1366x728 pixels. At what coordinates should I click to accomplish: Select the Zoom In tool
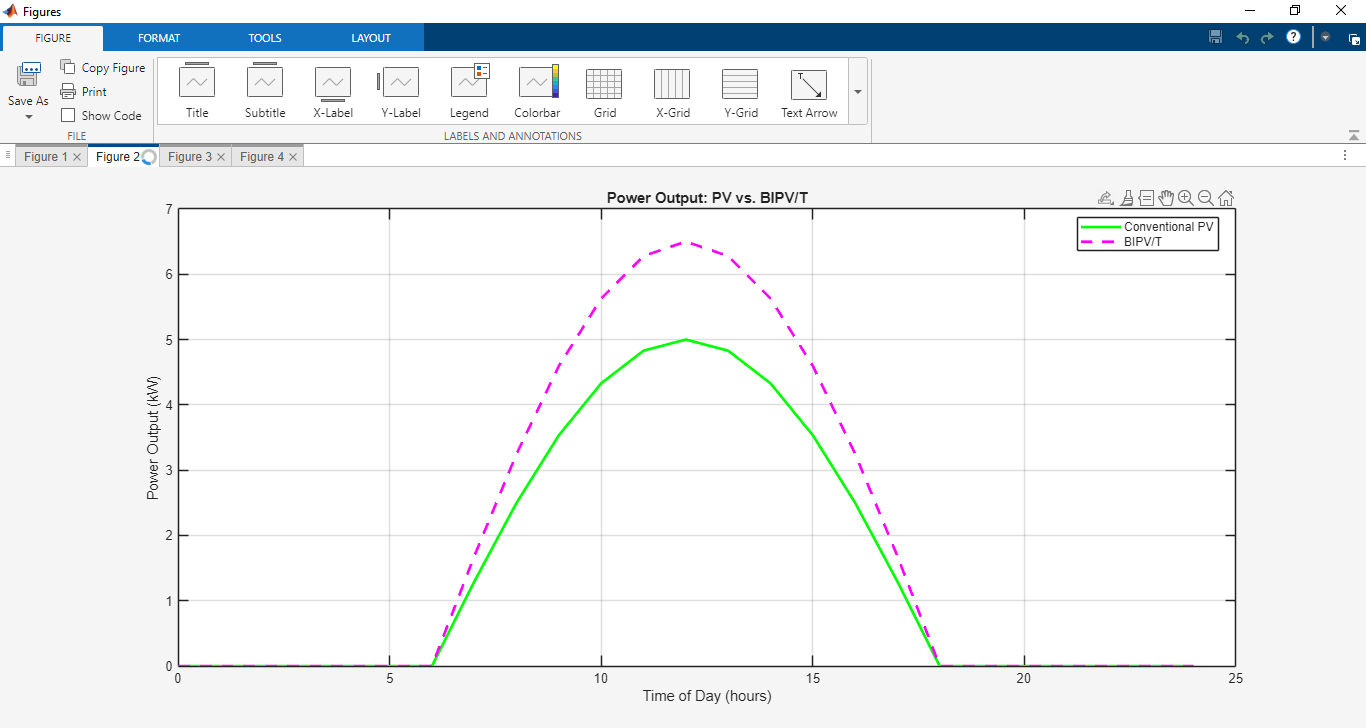click(1186, 198)
